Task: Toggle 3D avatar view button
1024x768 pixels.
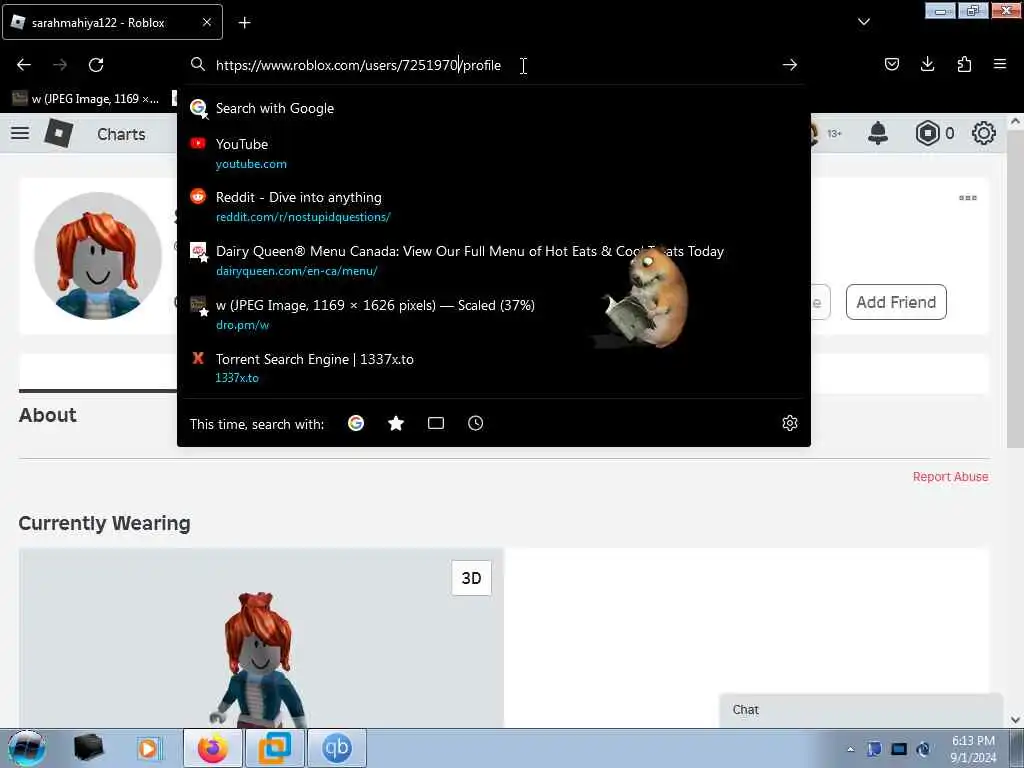Action: (x=472, y=578)
